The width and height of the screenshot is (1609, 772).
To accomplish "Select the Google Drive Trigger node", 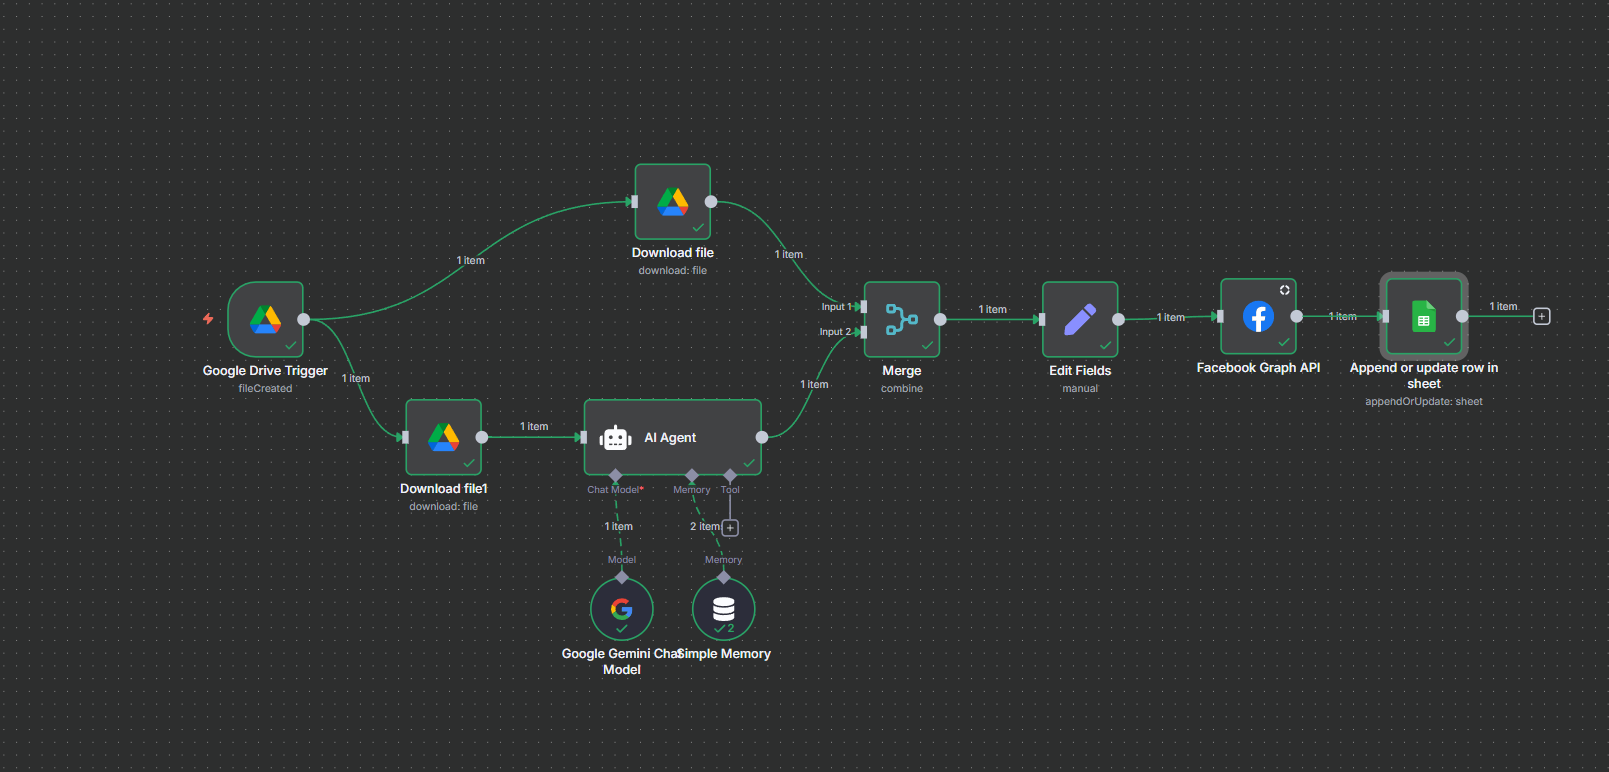I will (x=265, y=319).
